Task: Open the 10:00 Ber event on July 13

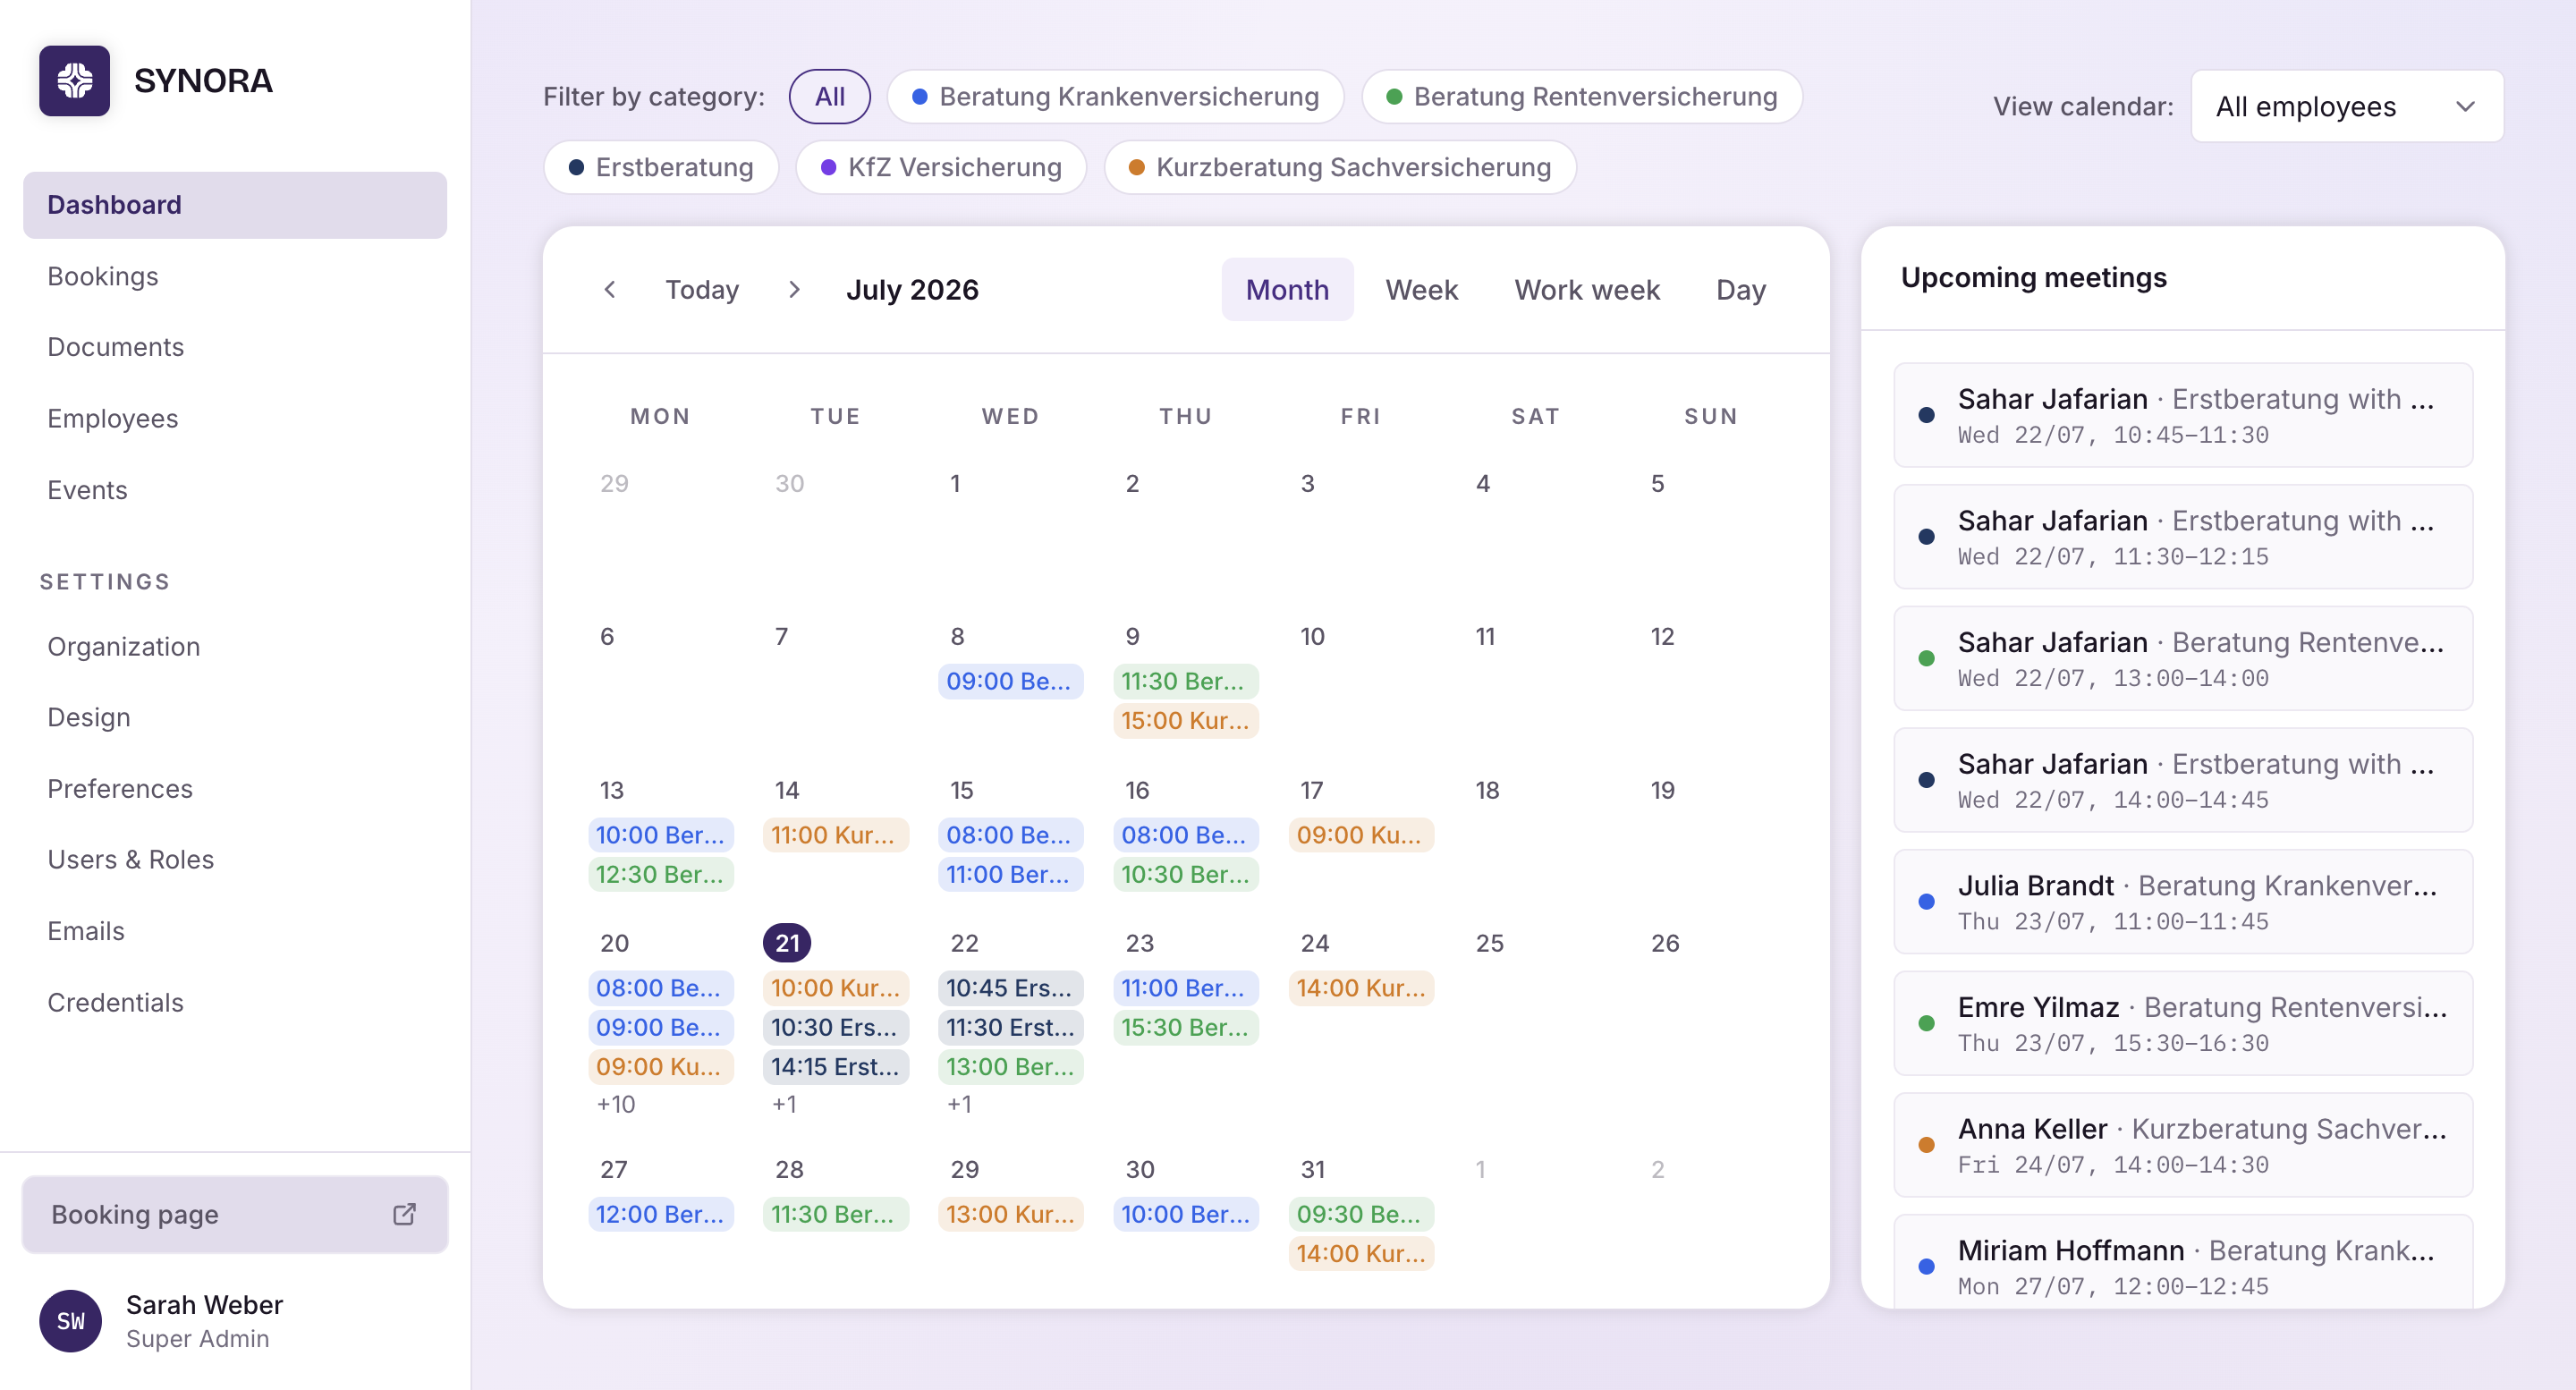Action: 661,834
